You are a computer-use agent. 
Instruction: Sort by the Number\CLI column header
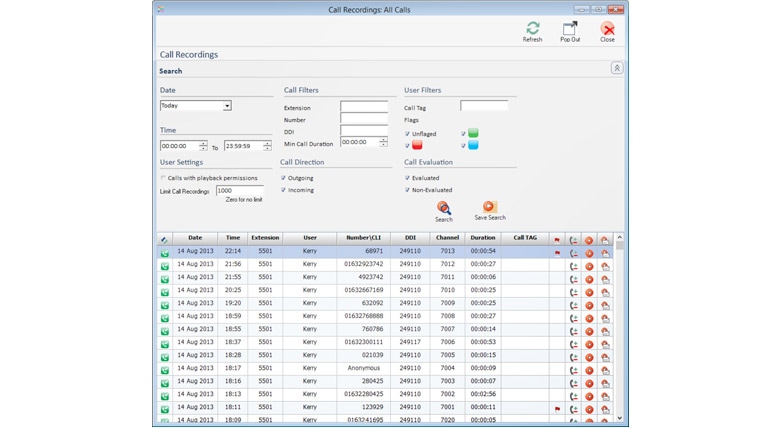[363, 238]
